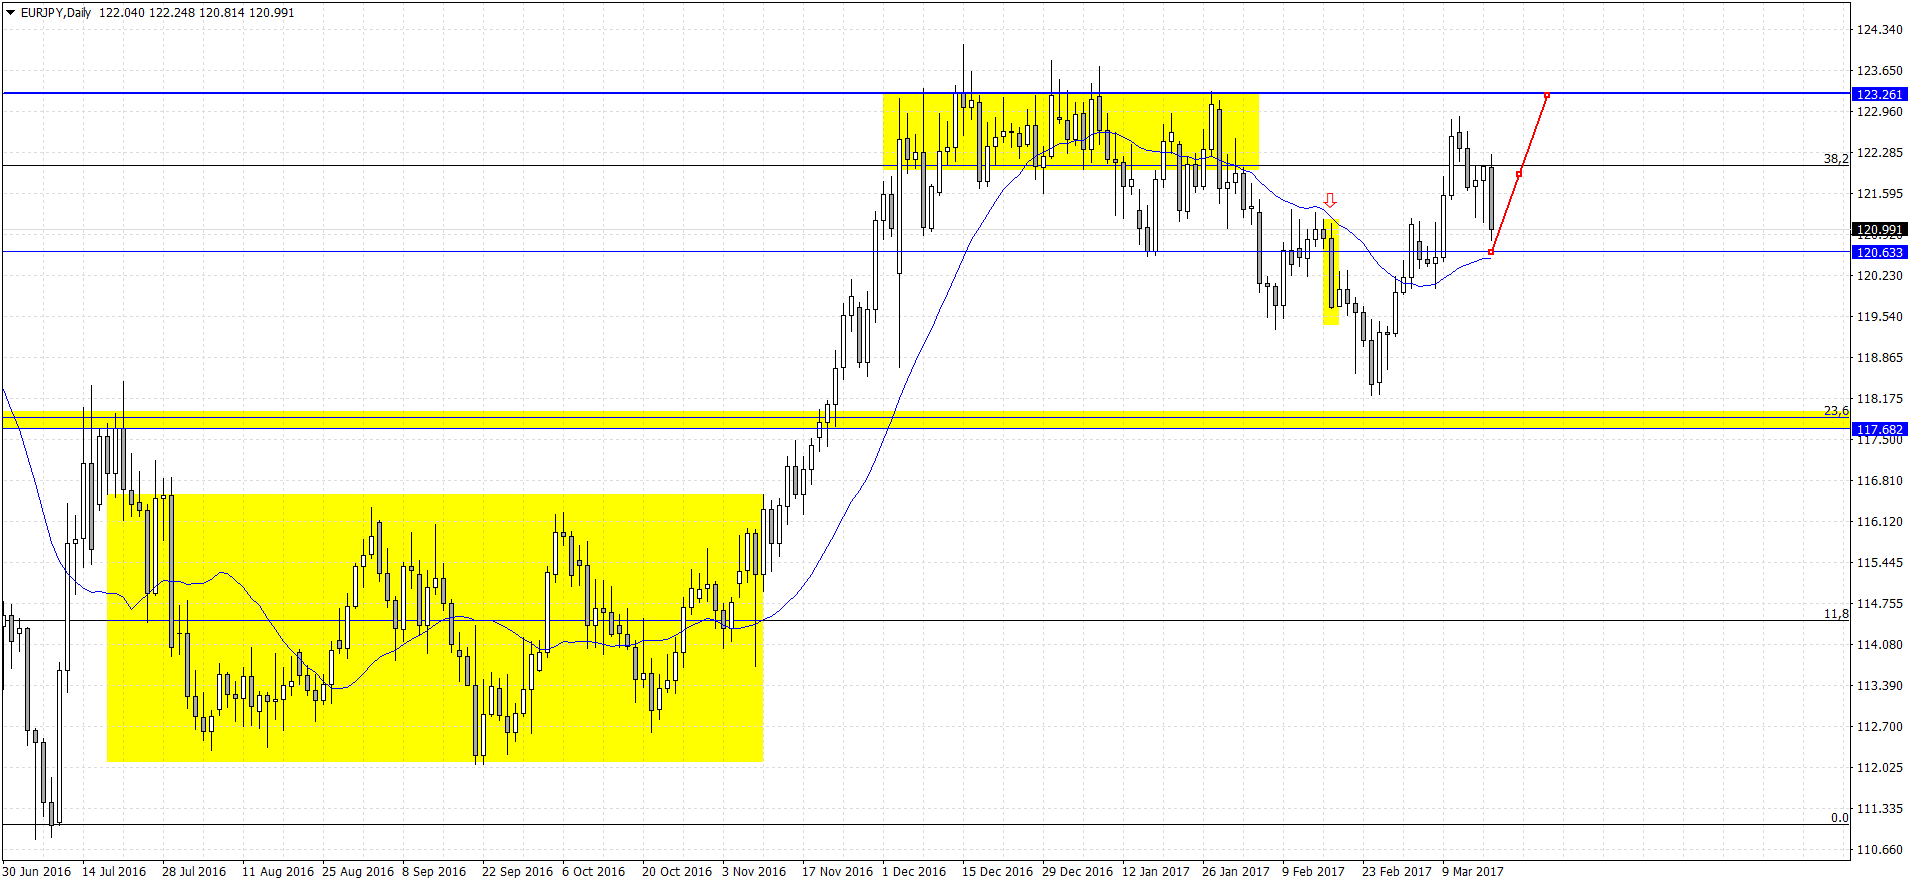Click the 23,6 Fibonacci level label
This screenshot has height=884, width=1910.
(x=1836, y=411)
